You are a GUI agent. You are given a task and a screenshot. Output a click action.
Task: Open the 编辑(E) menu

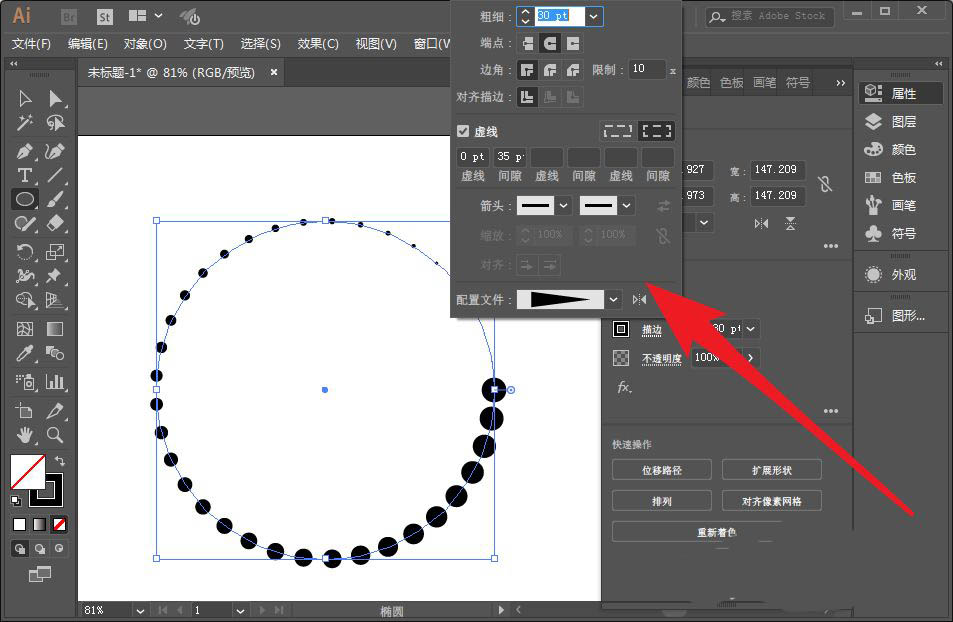(x=88, y=44)
